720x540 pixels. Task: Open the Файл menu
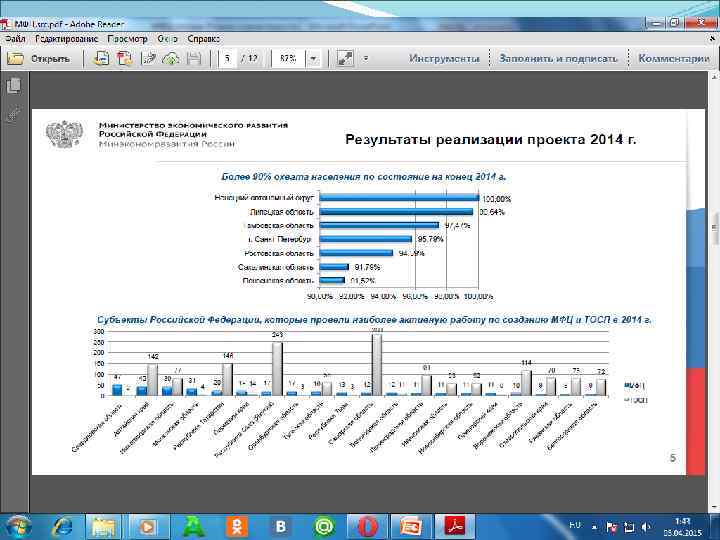click(15, 39)
